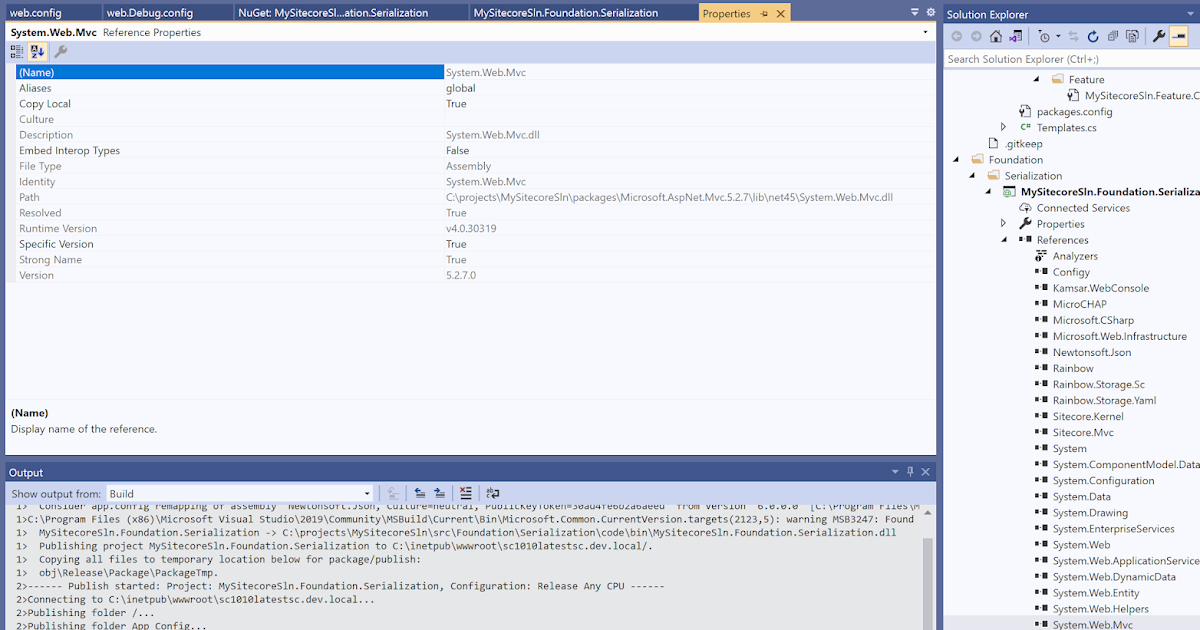Toggle word wrap in the Output window

tap(491, 493)
